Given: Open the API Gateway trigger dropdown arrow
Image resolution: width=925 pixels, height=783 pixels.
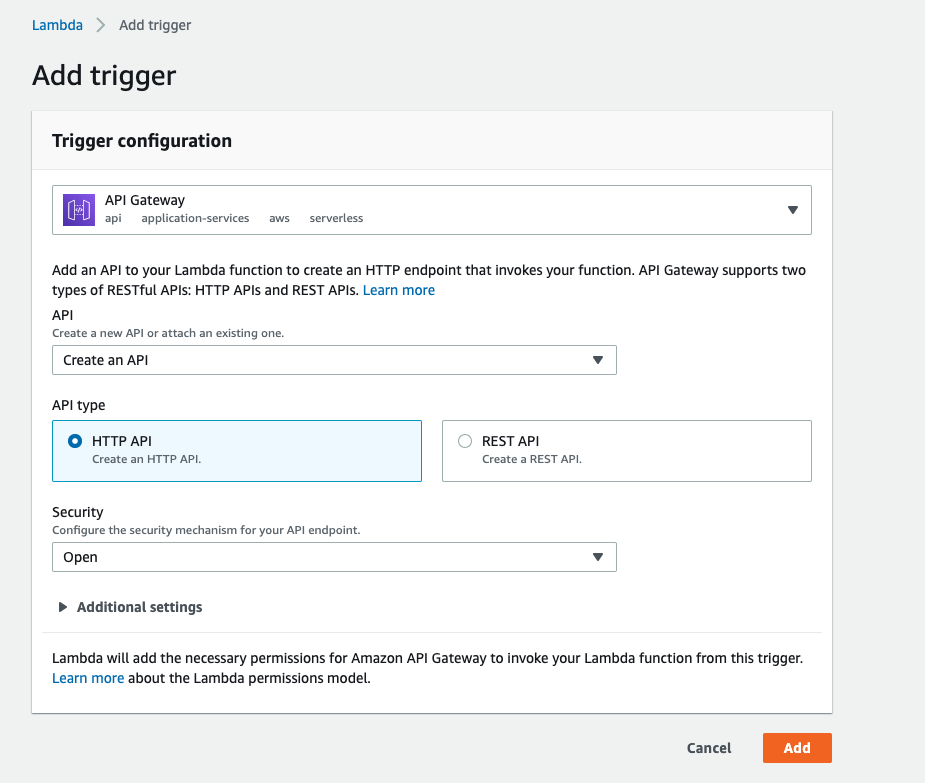Looking at the screenshot, I should click(792, 210).
